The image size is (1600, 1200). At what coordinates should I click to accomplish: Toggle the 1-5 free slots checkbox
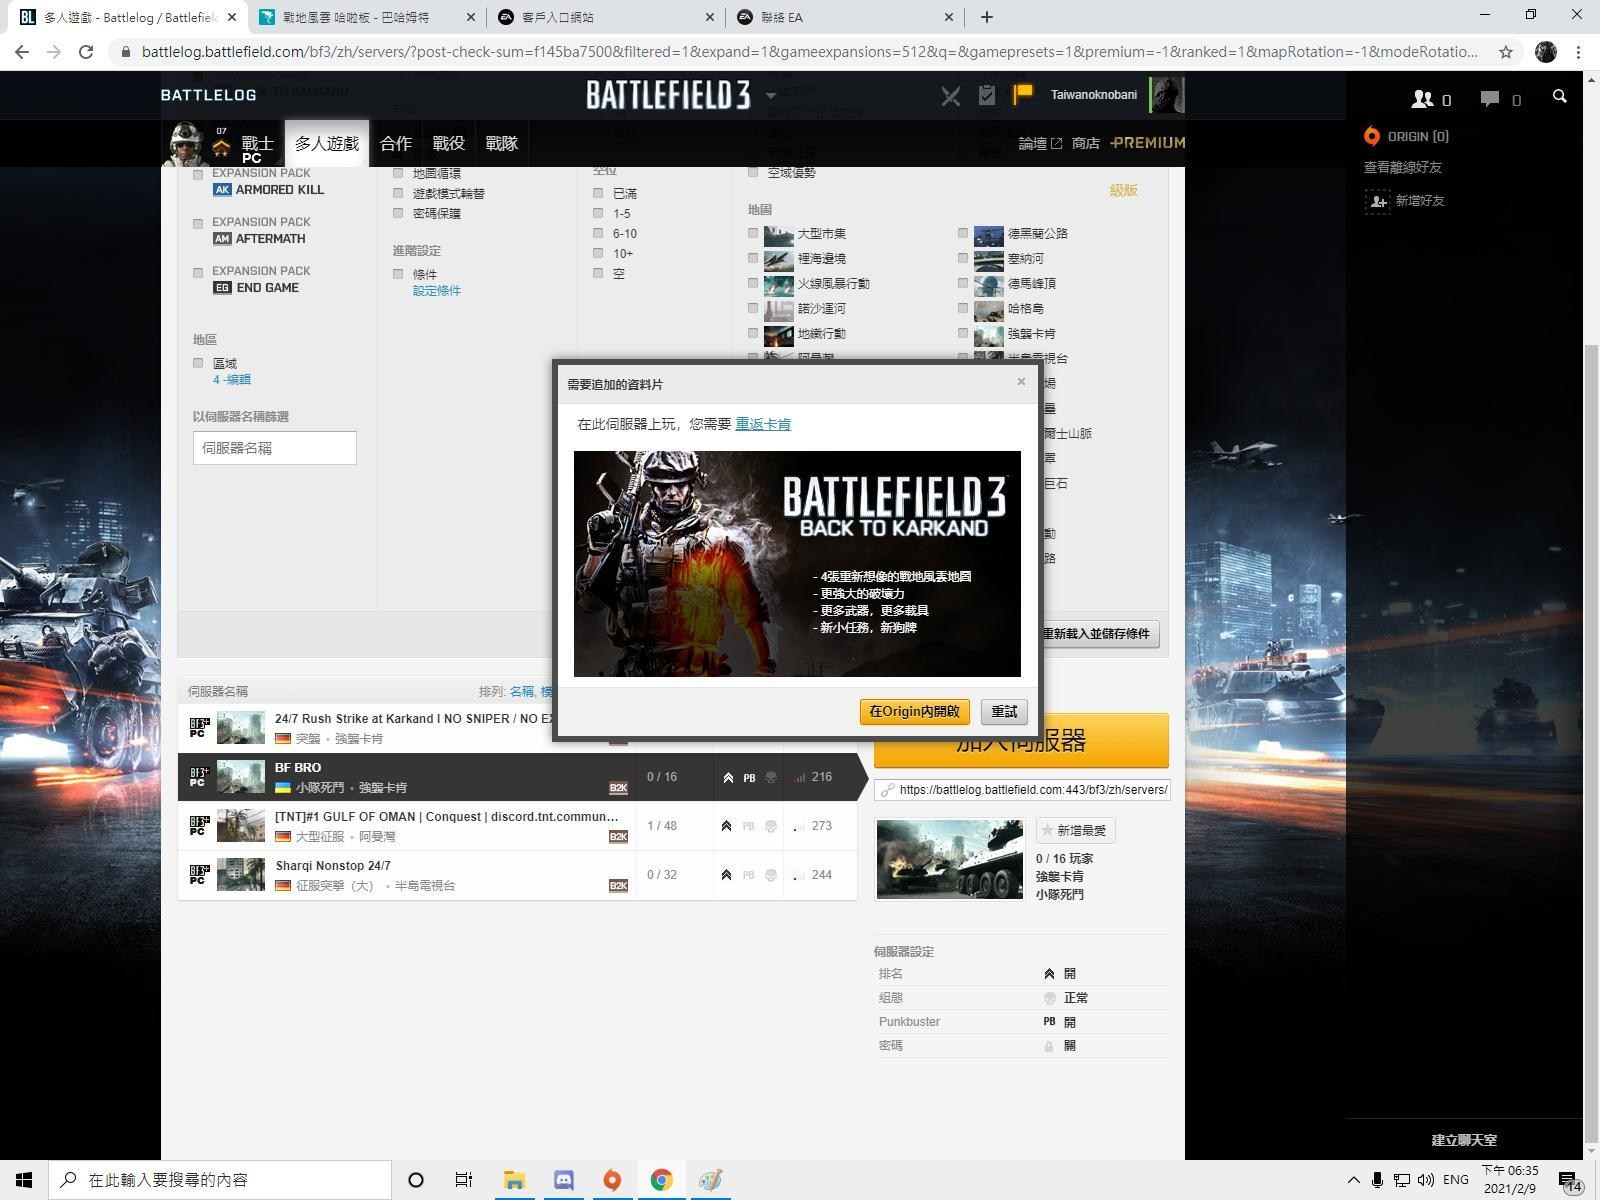point(598,213)
